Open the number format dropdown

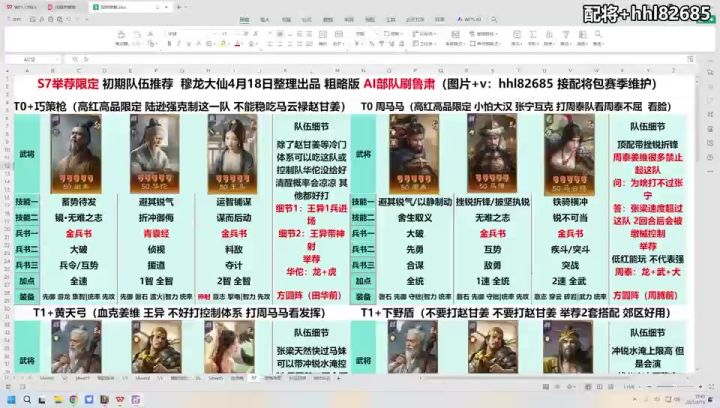pyautogui.click(x=377, y=34)
